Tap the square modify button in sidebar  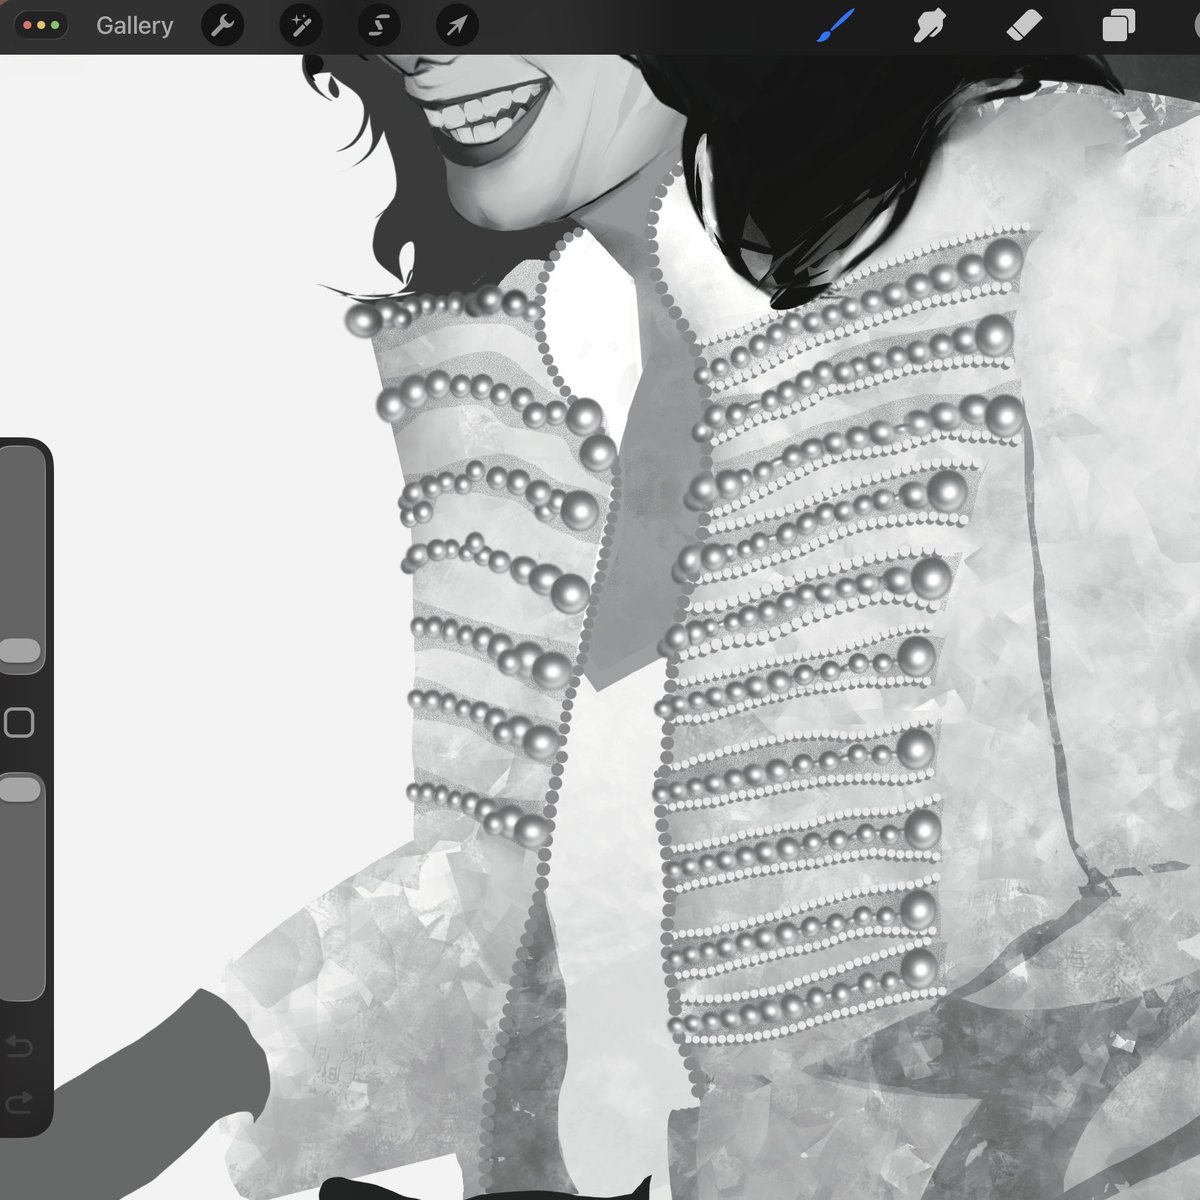[19, 722]
